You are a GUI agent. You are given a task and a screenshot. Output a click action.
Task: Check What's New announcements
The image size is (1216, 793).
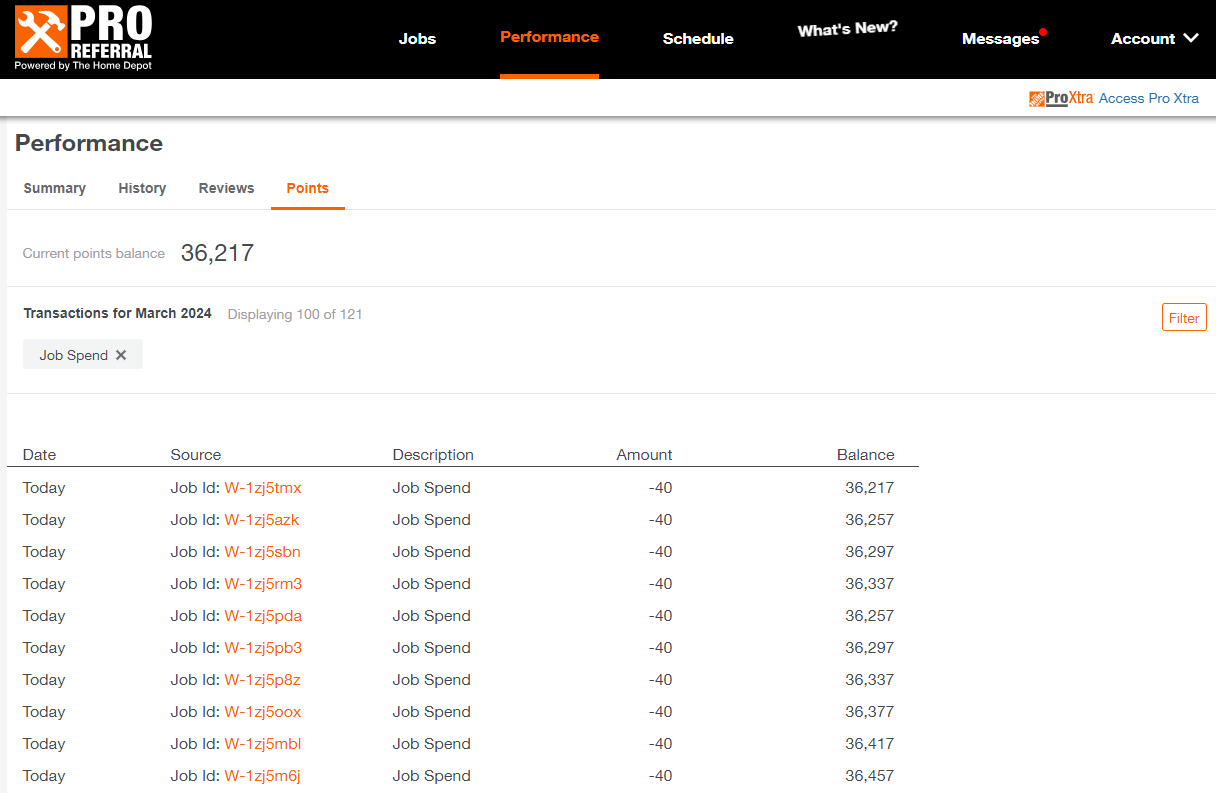tap(847, 30)
